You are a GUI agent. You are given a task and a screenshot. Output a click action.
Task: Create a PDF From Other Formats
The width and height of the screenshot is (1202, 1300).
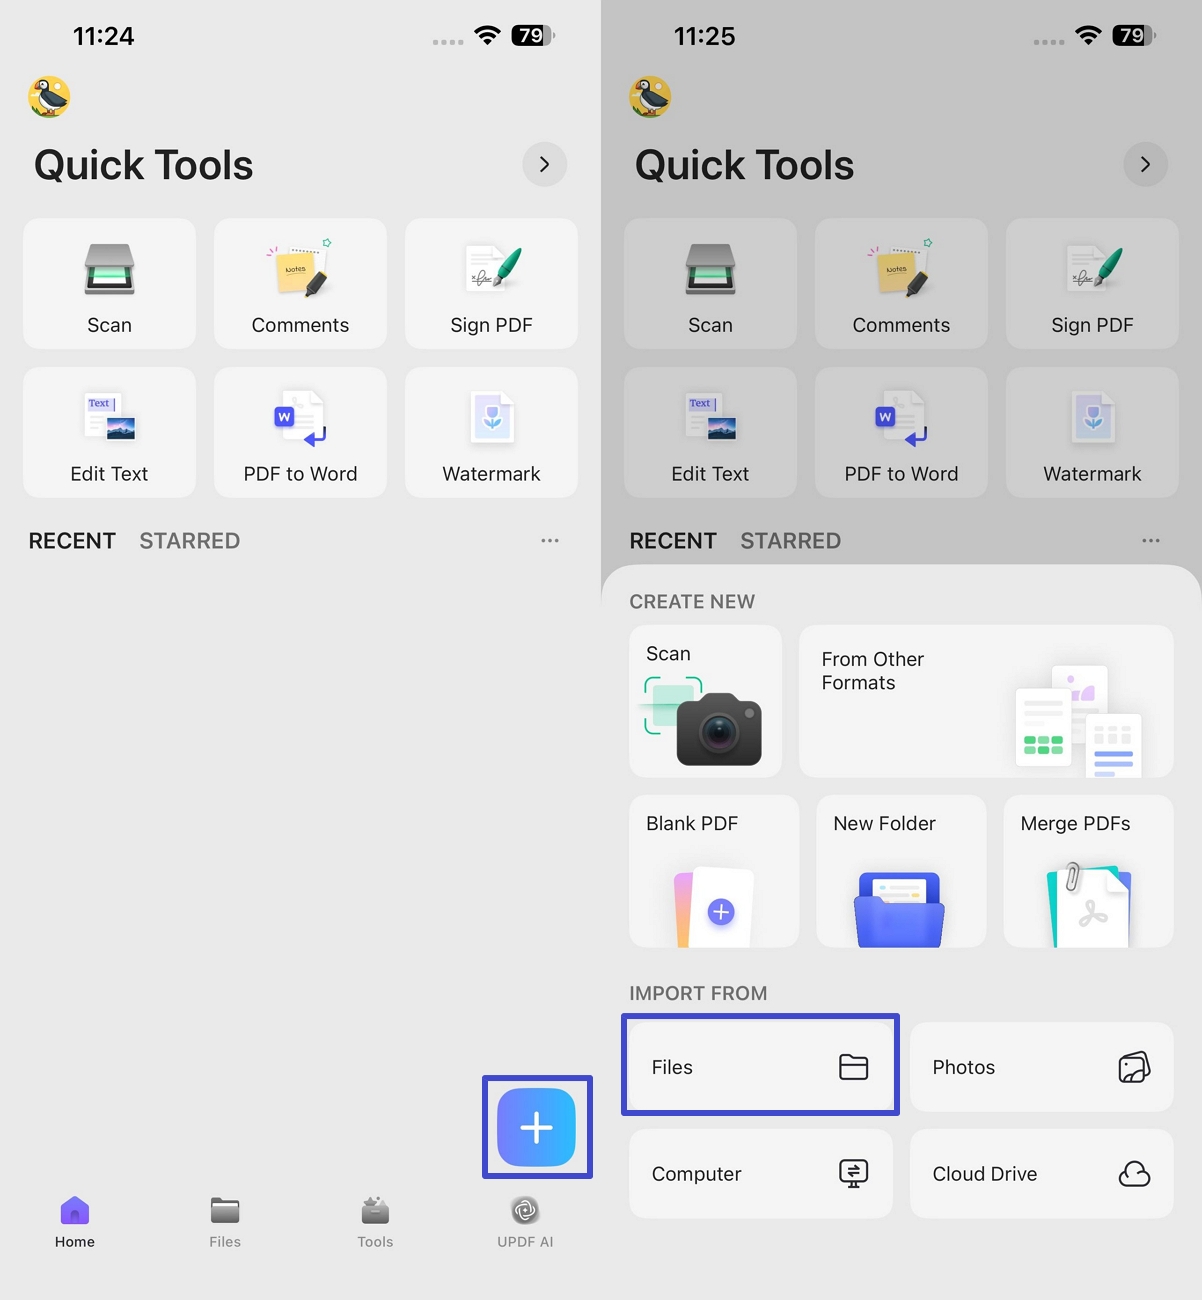coord(986,701)
